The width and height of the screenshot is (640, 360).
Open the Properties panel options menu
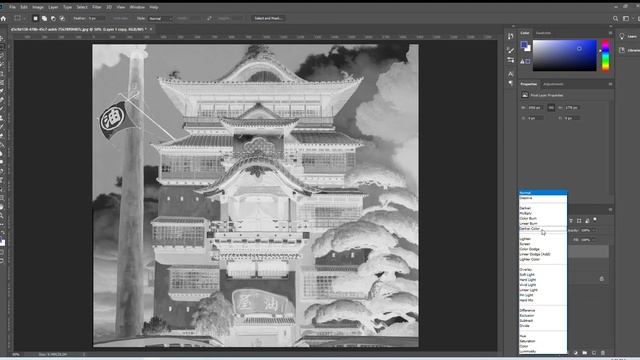610,84
